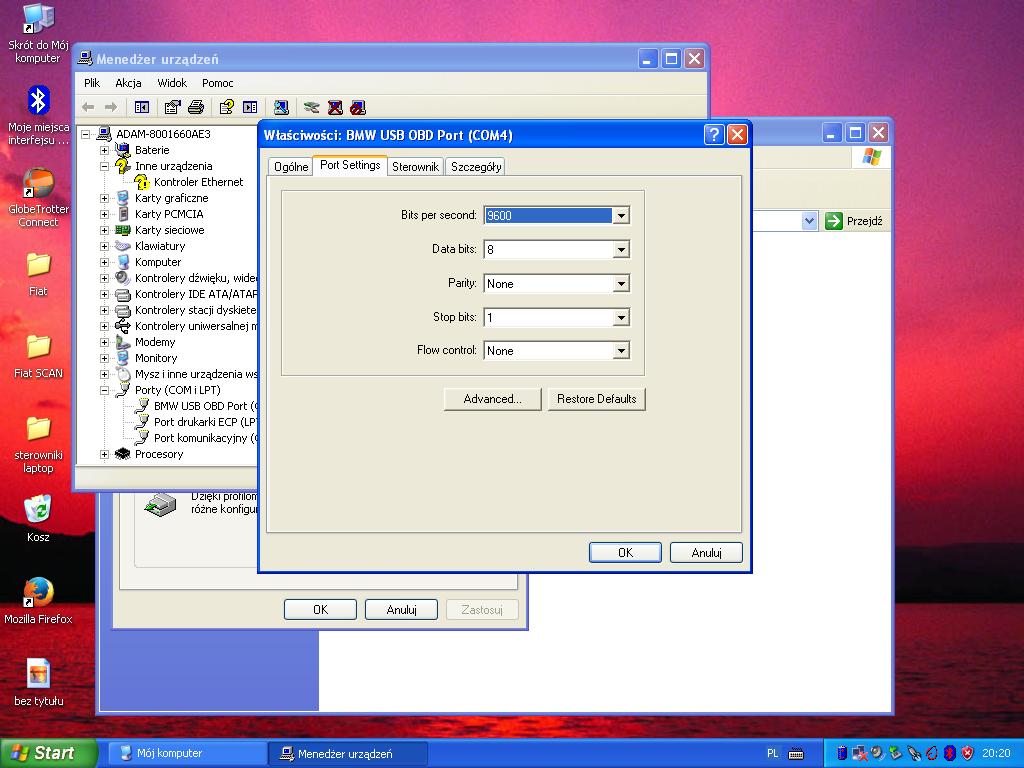Collapse the Porty (COM i LPT) node
This screenshot has height=768, width=1024.
pyautogui.click(x=105, y=390)
